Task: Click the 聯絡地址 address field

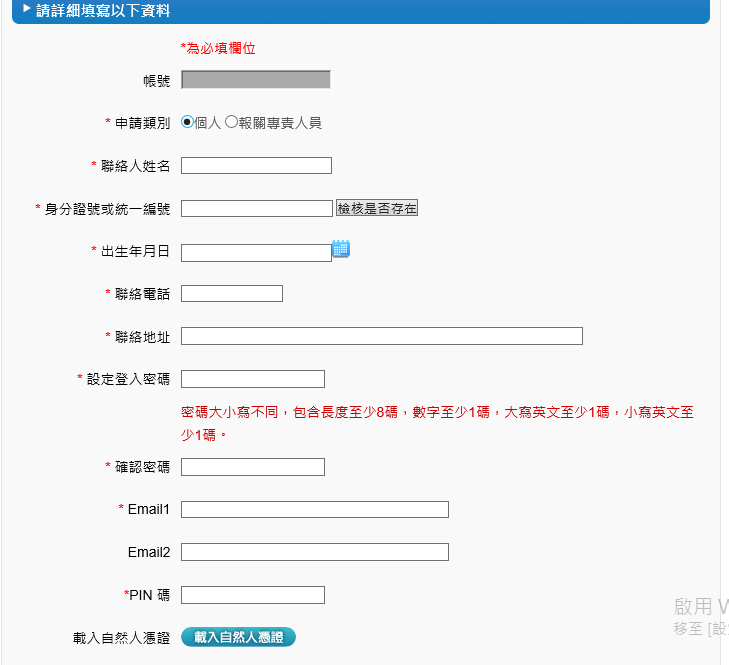Action: [382, 336]
